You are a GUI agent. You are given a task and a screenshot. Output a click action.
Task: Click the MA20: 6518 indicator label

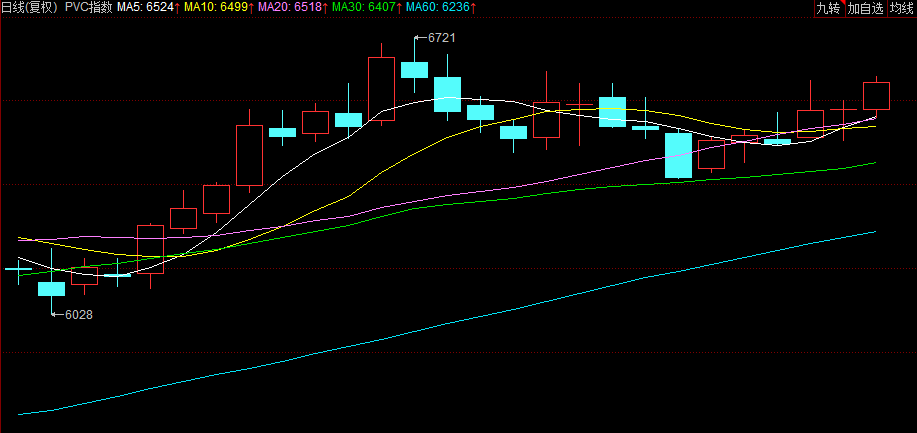coord(292,8)
